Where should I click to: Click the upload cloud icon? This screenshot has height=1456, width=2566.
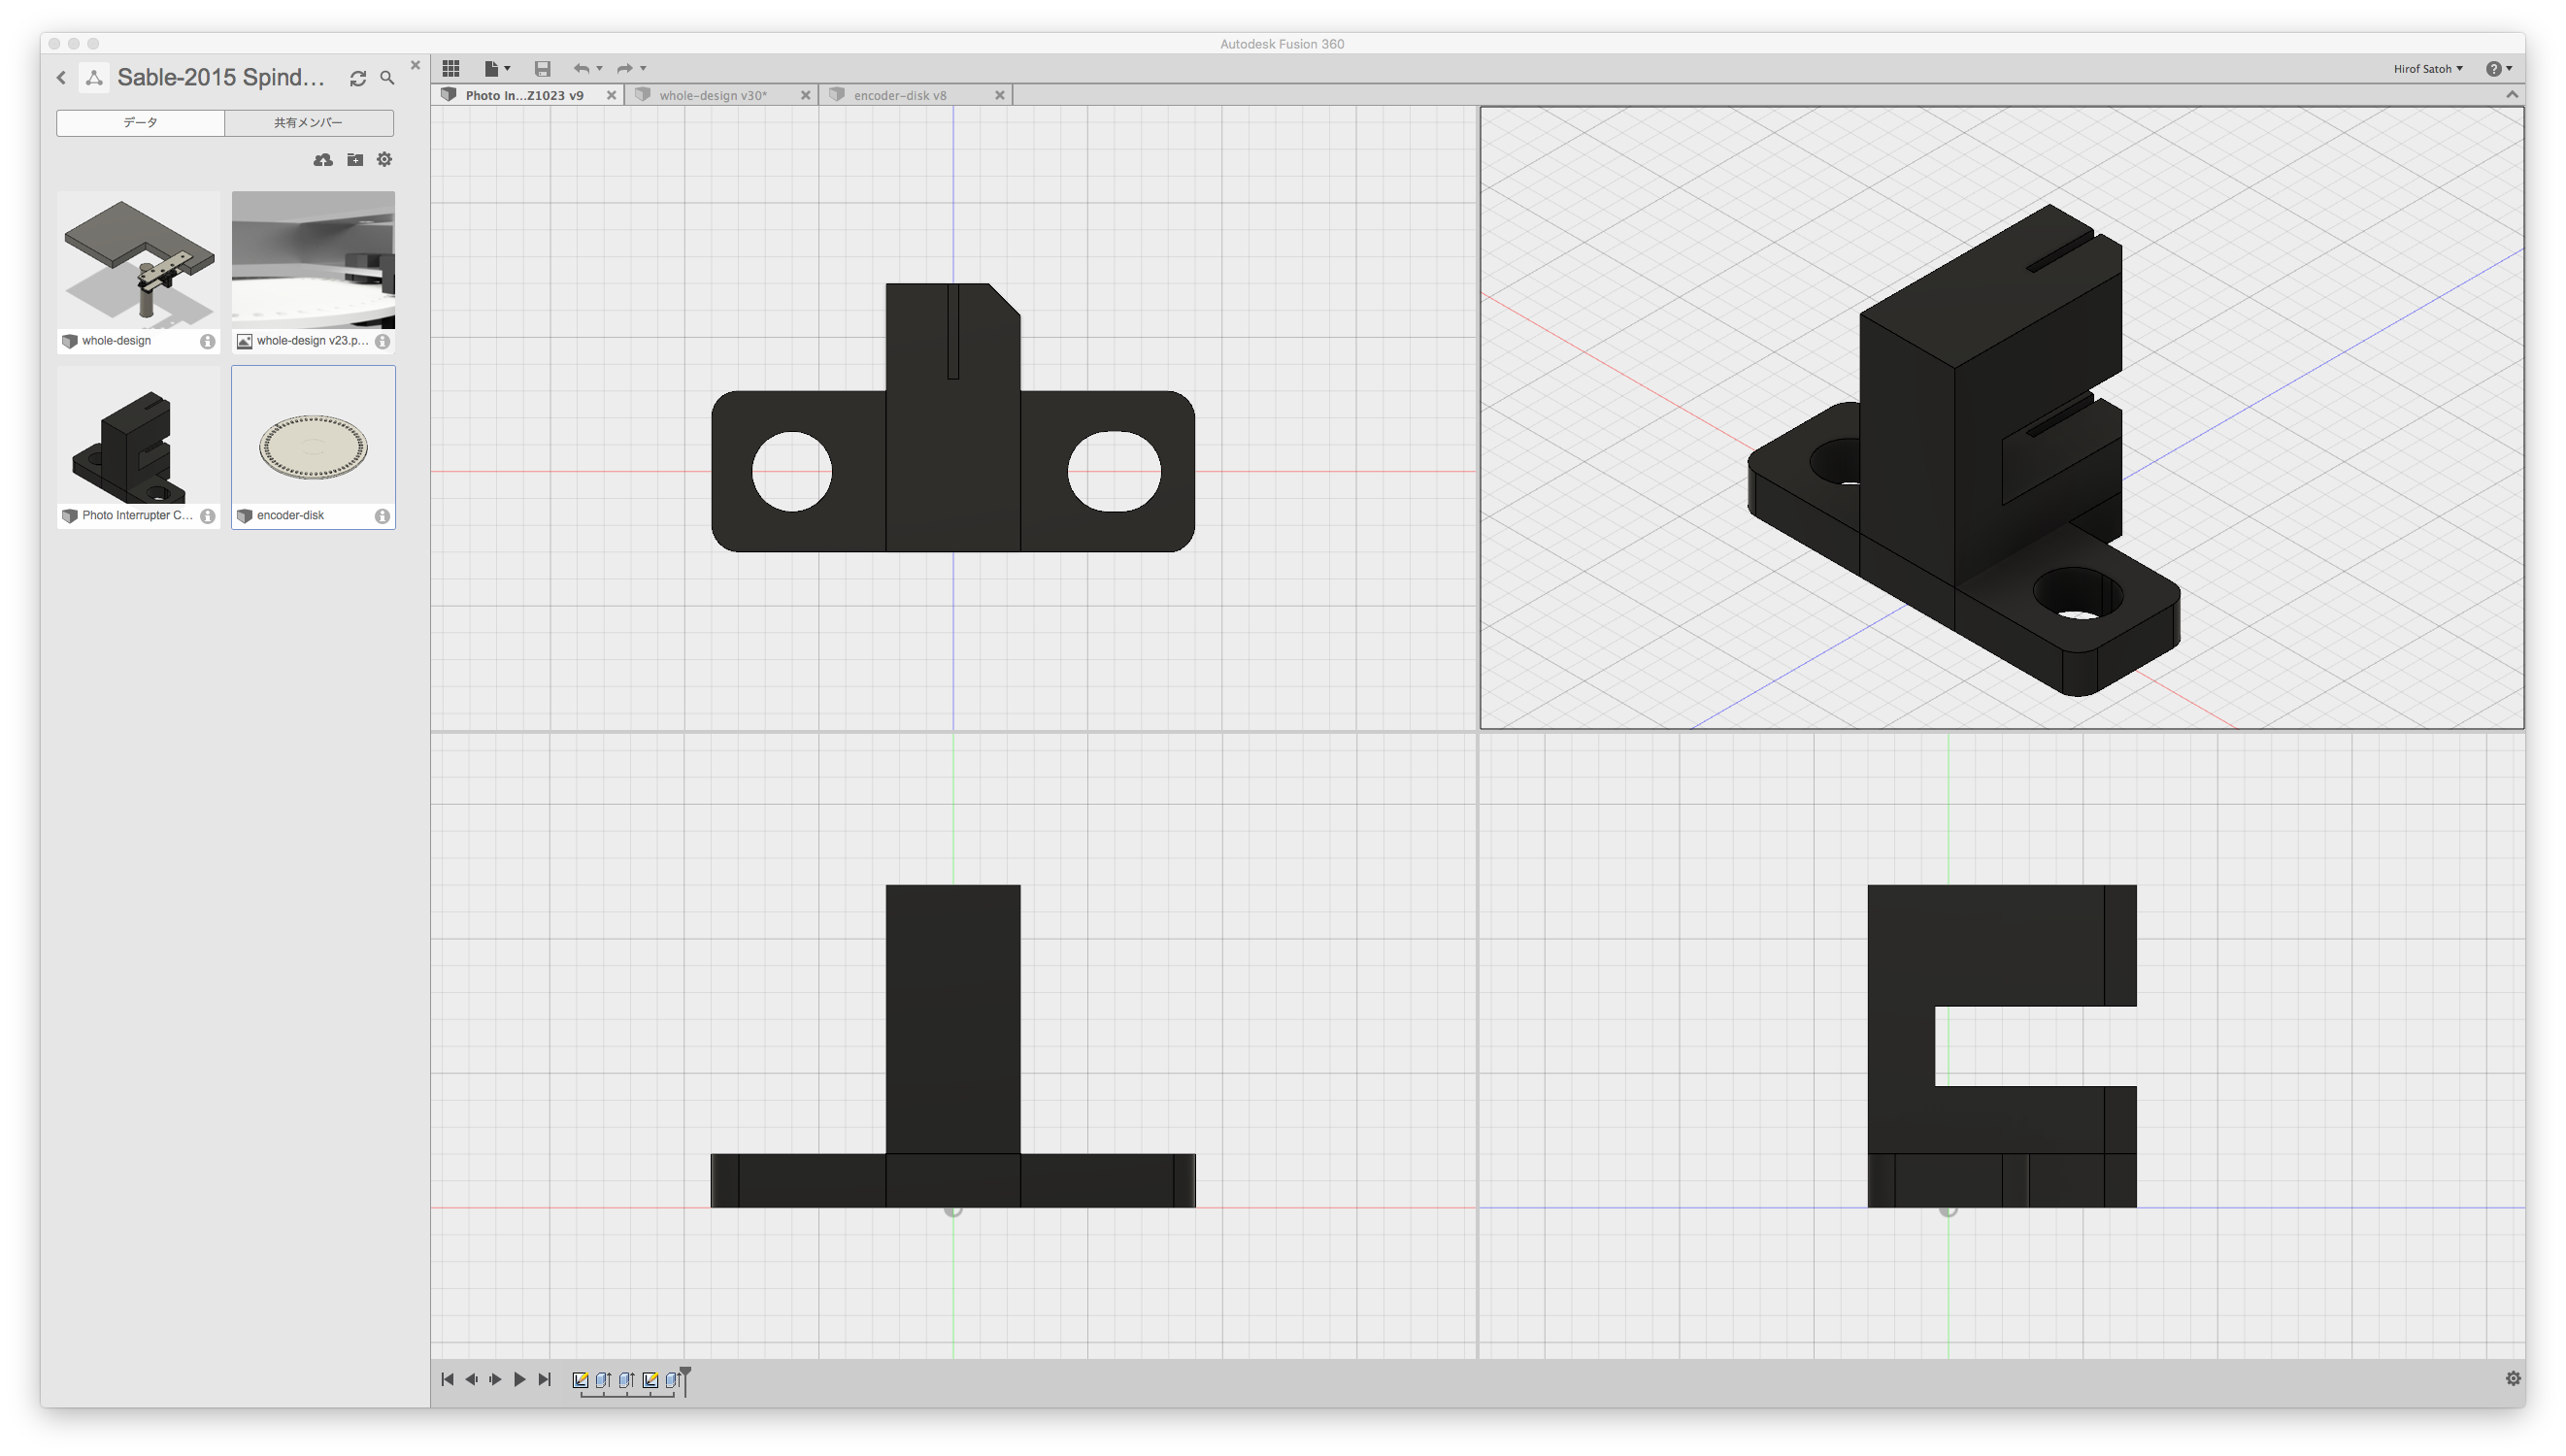(322, 160)
